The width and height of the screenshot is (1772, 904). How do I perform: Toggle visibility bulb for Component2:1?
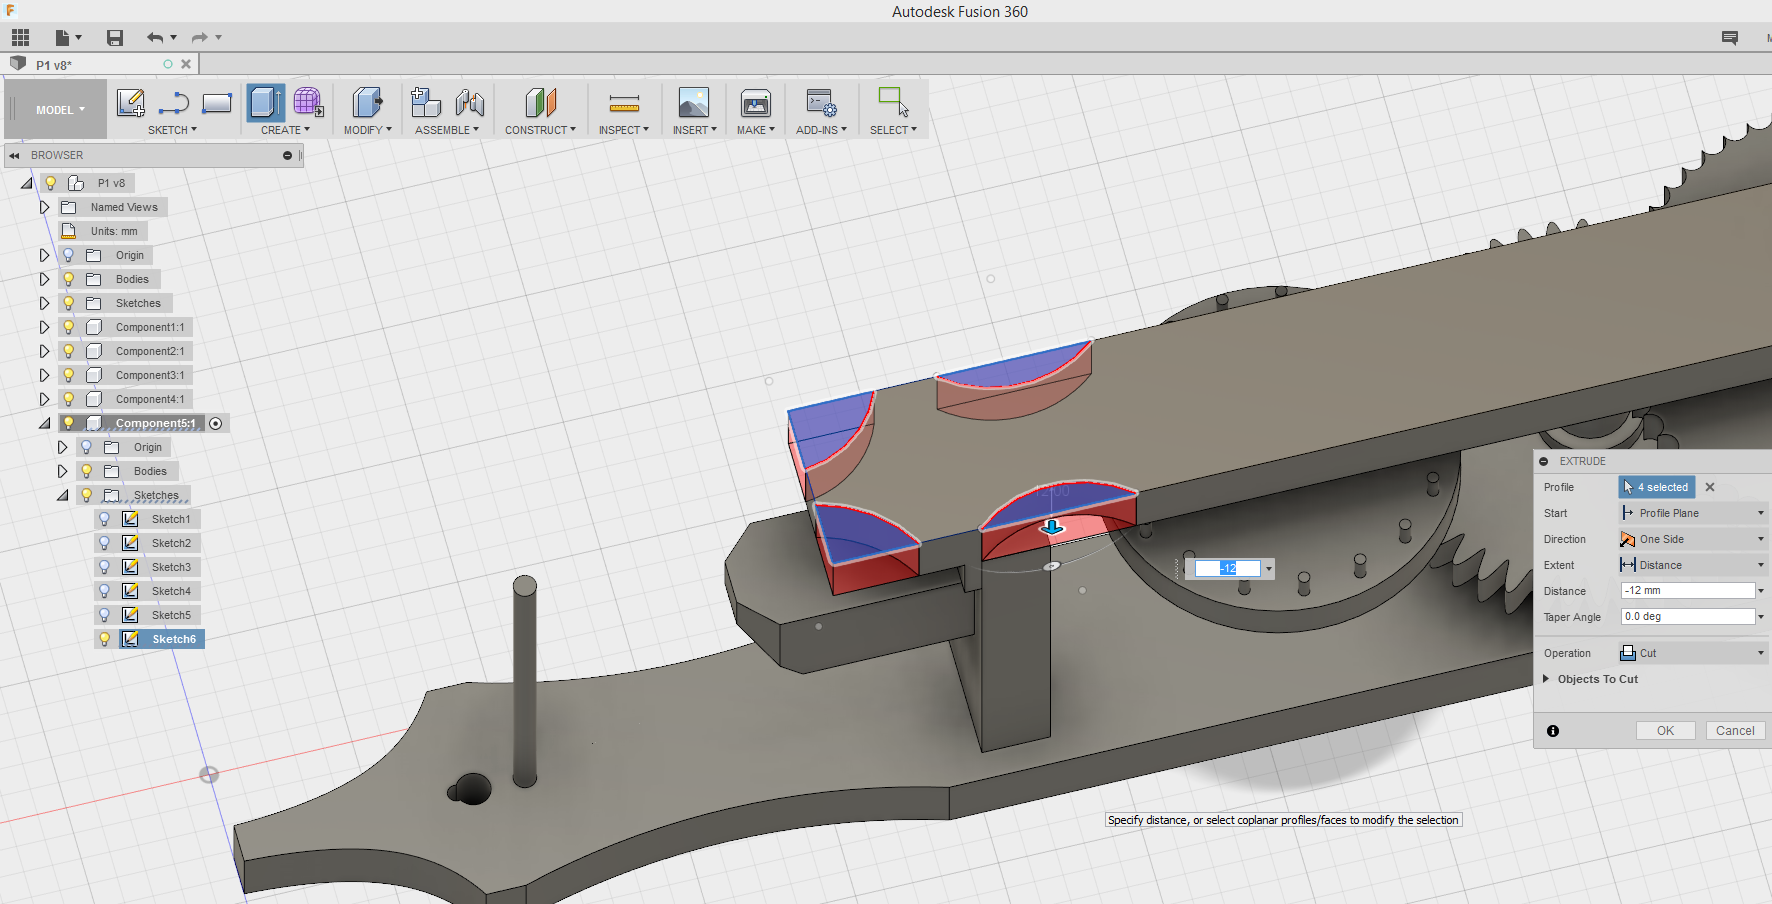tap(69, 351)
